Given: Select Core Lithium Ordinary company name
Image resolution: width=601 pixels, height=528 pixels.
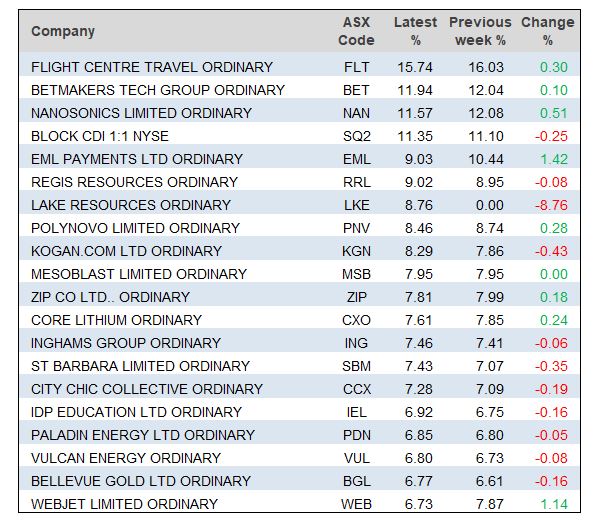Looking at the screenshot, I should [116, 320].
